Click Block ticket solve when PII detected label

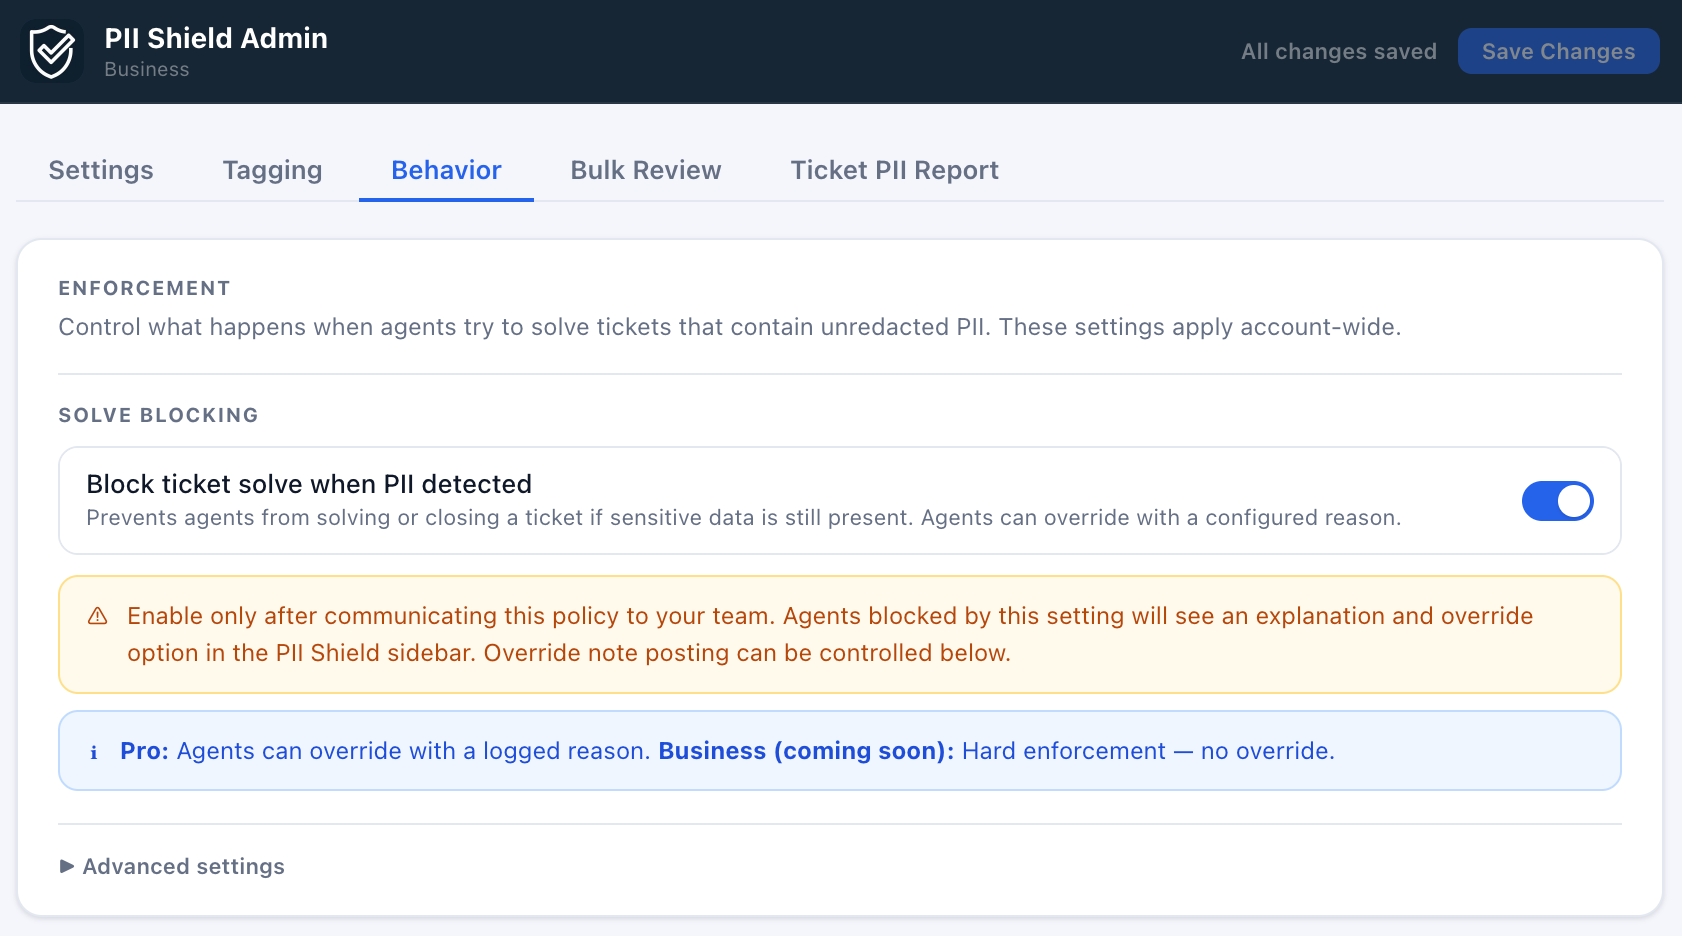309,484
